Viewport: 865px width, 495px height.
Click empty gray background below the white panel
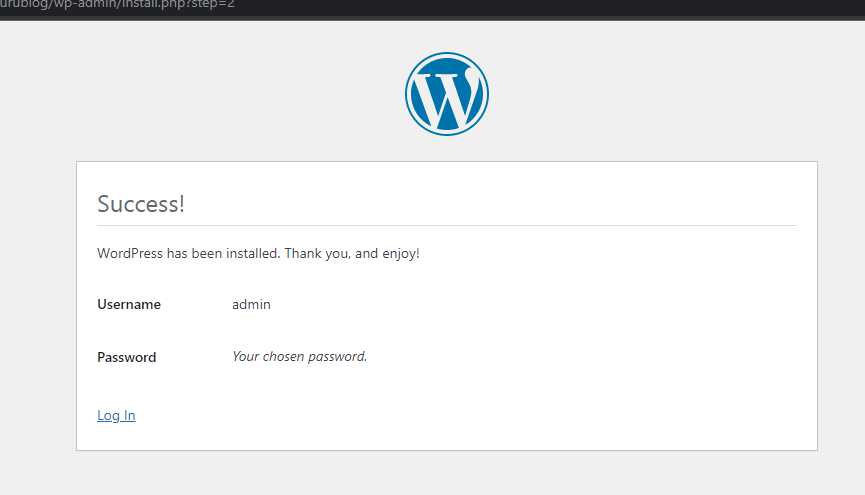(446, 474)
